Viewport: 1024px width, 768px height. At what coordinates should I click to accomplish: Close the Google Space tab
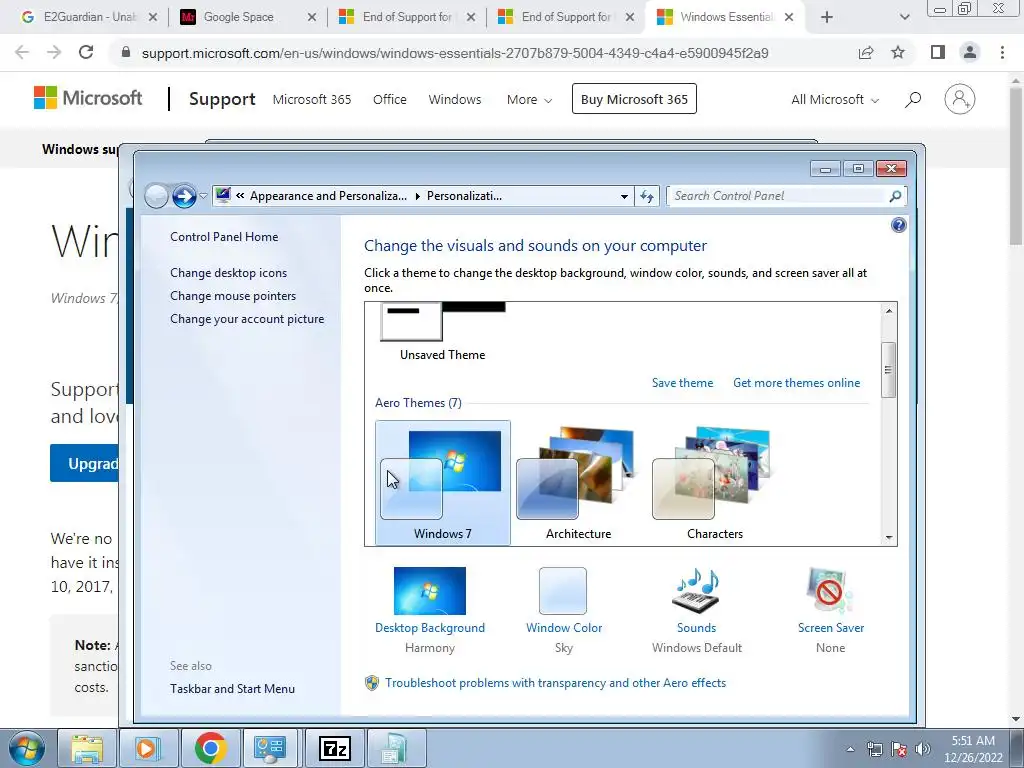312,18
